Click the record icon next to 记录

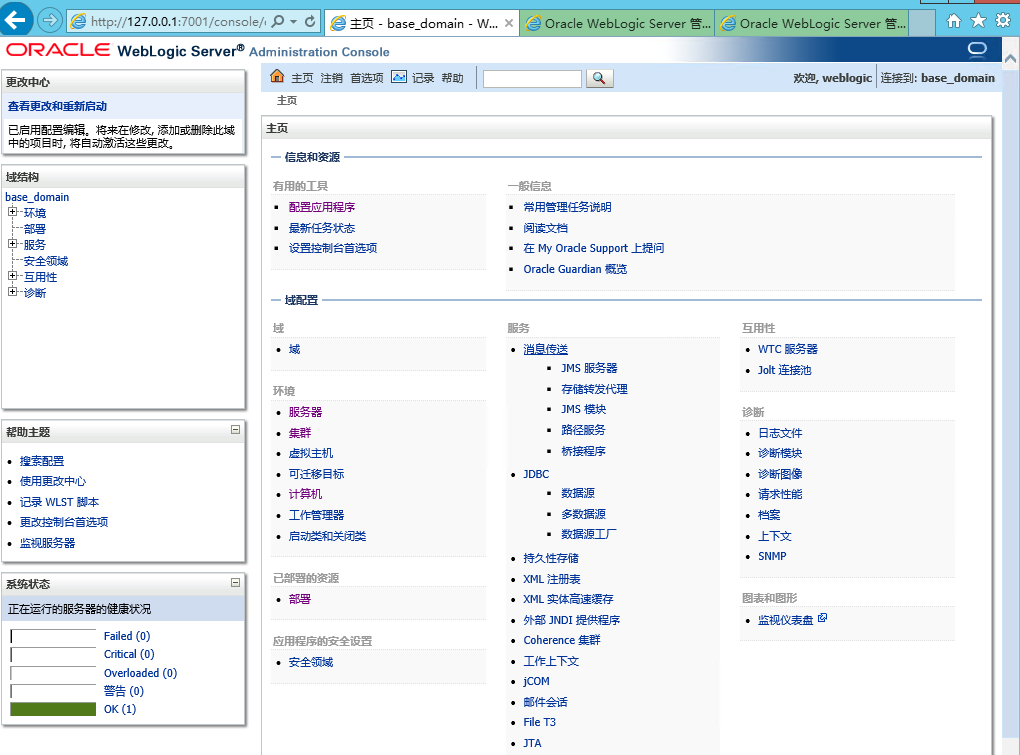coord(399,77)
